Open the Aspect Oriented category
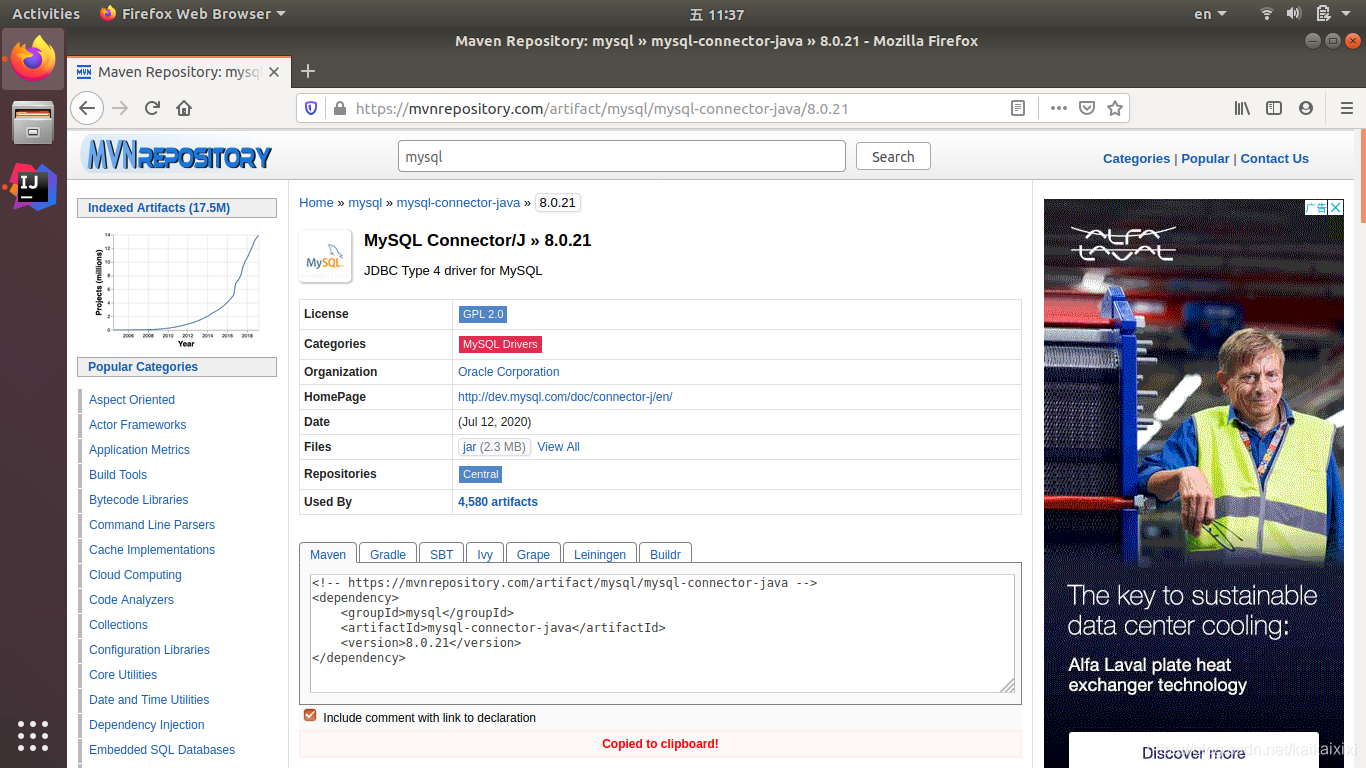The image size is (1366, 768). pyautogui.click(x=132, y=399)
